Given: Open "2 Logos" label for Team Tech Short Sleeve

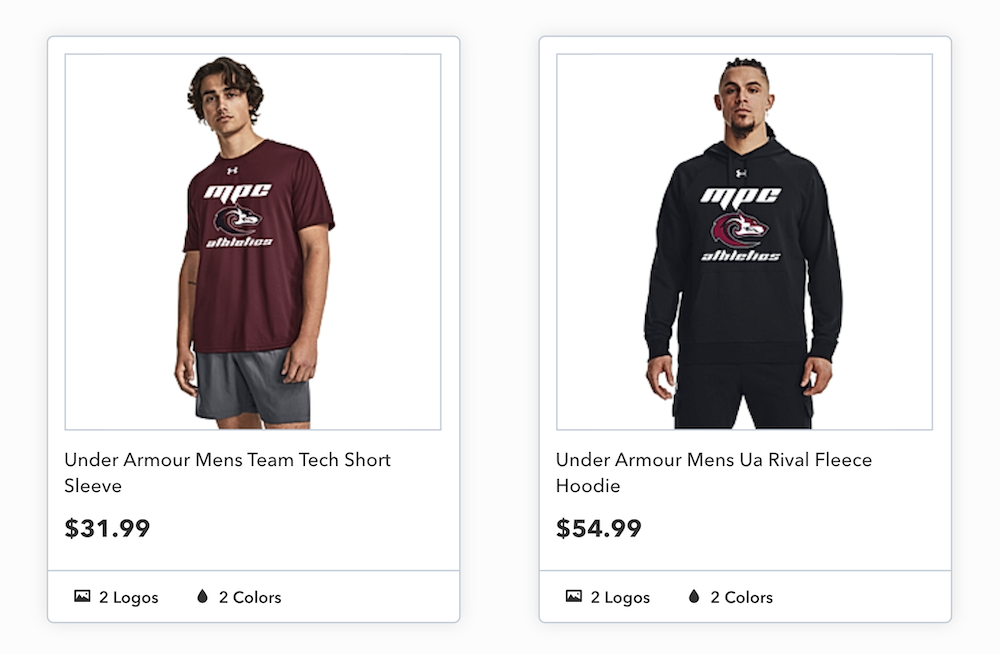Looking at the screenshot, I should (x=128, y=597).
